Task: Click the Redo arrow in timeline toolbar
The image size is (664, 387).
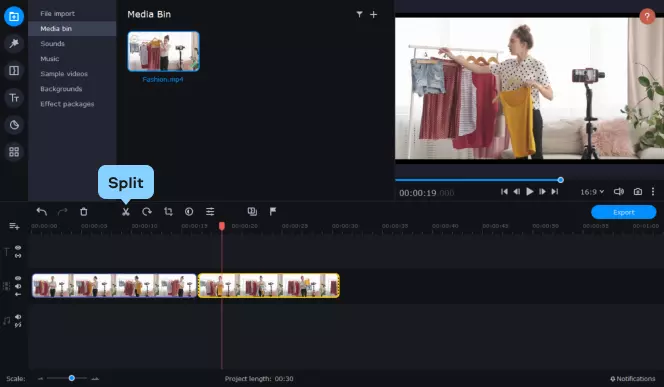Action: pyautogui.click(x=62, y=211)
